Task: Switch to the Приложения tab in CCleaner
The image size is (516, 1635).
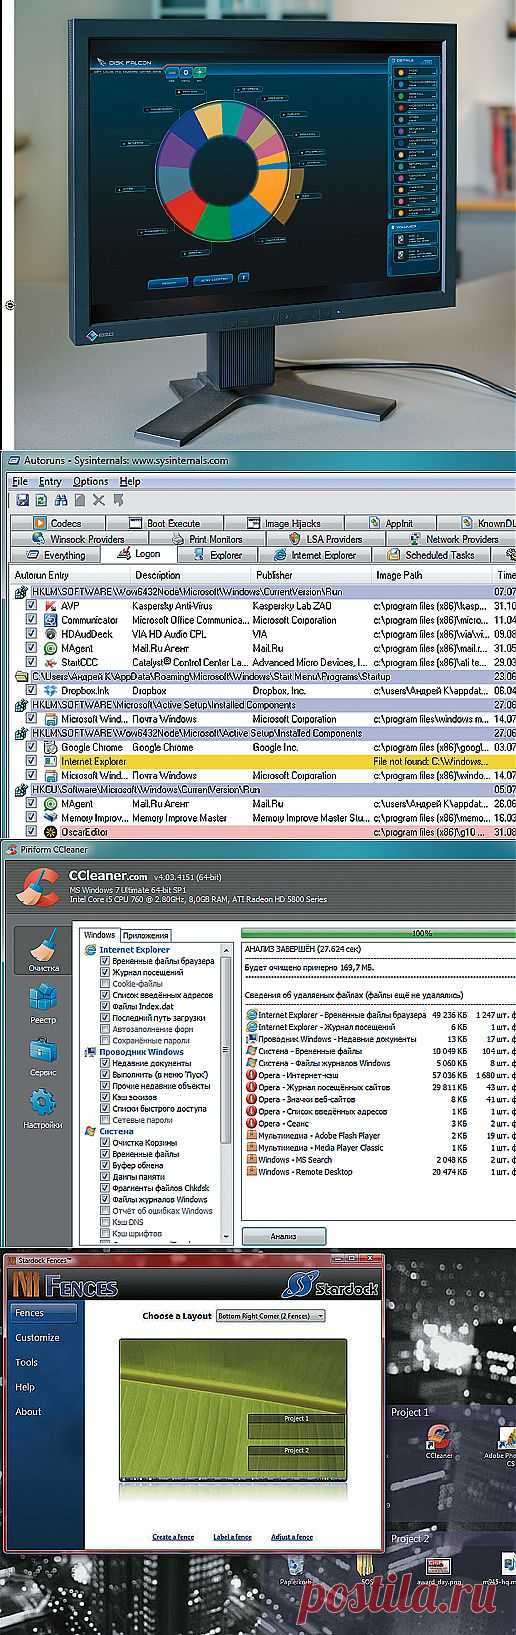Action: (x=144, y=935)
